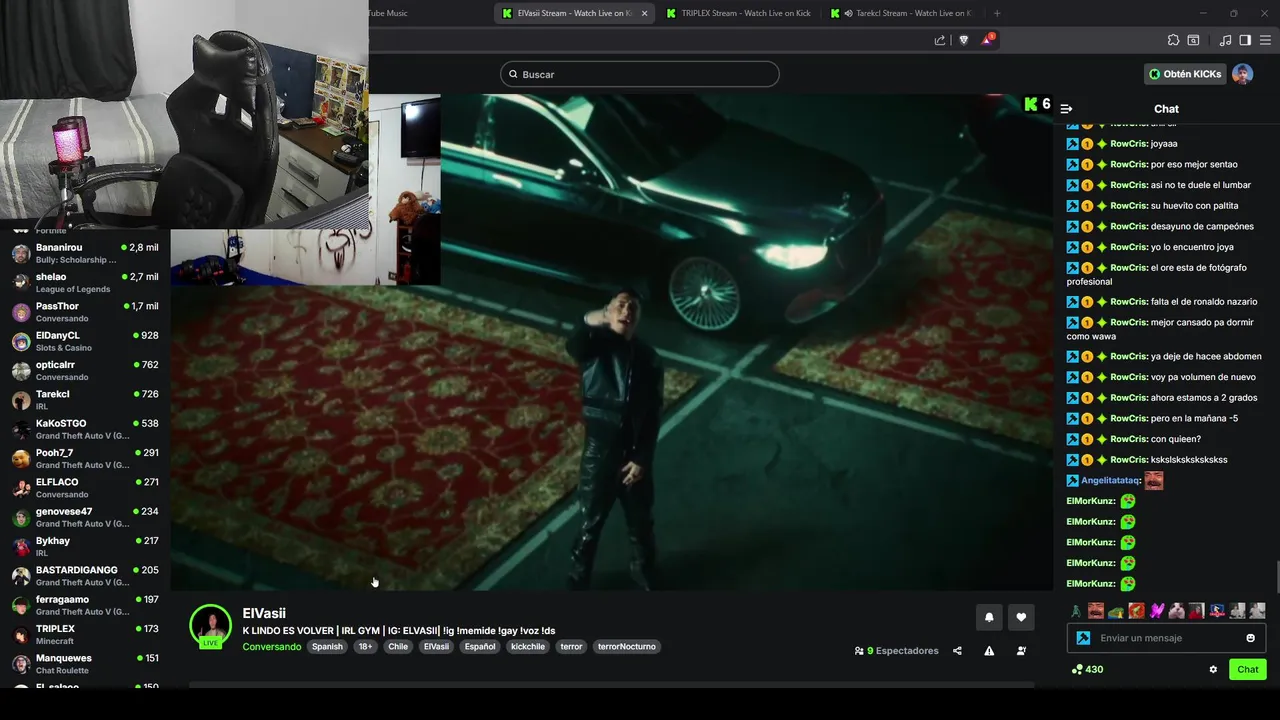Click the browser share page icon
Screen dimensions: 1280x720
pyautogui.click(x=940, y=40)
